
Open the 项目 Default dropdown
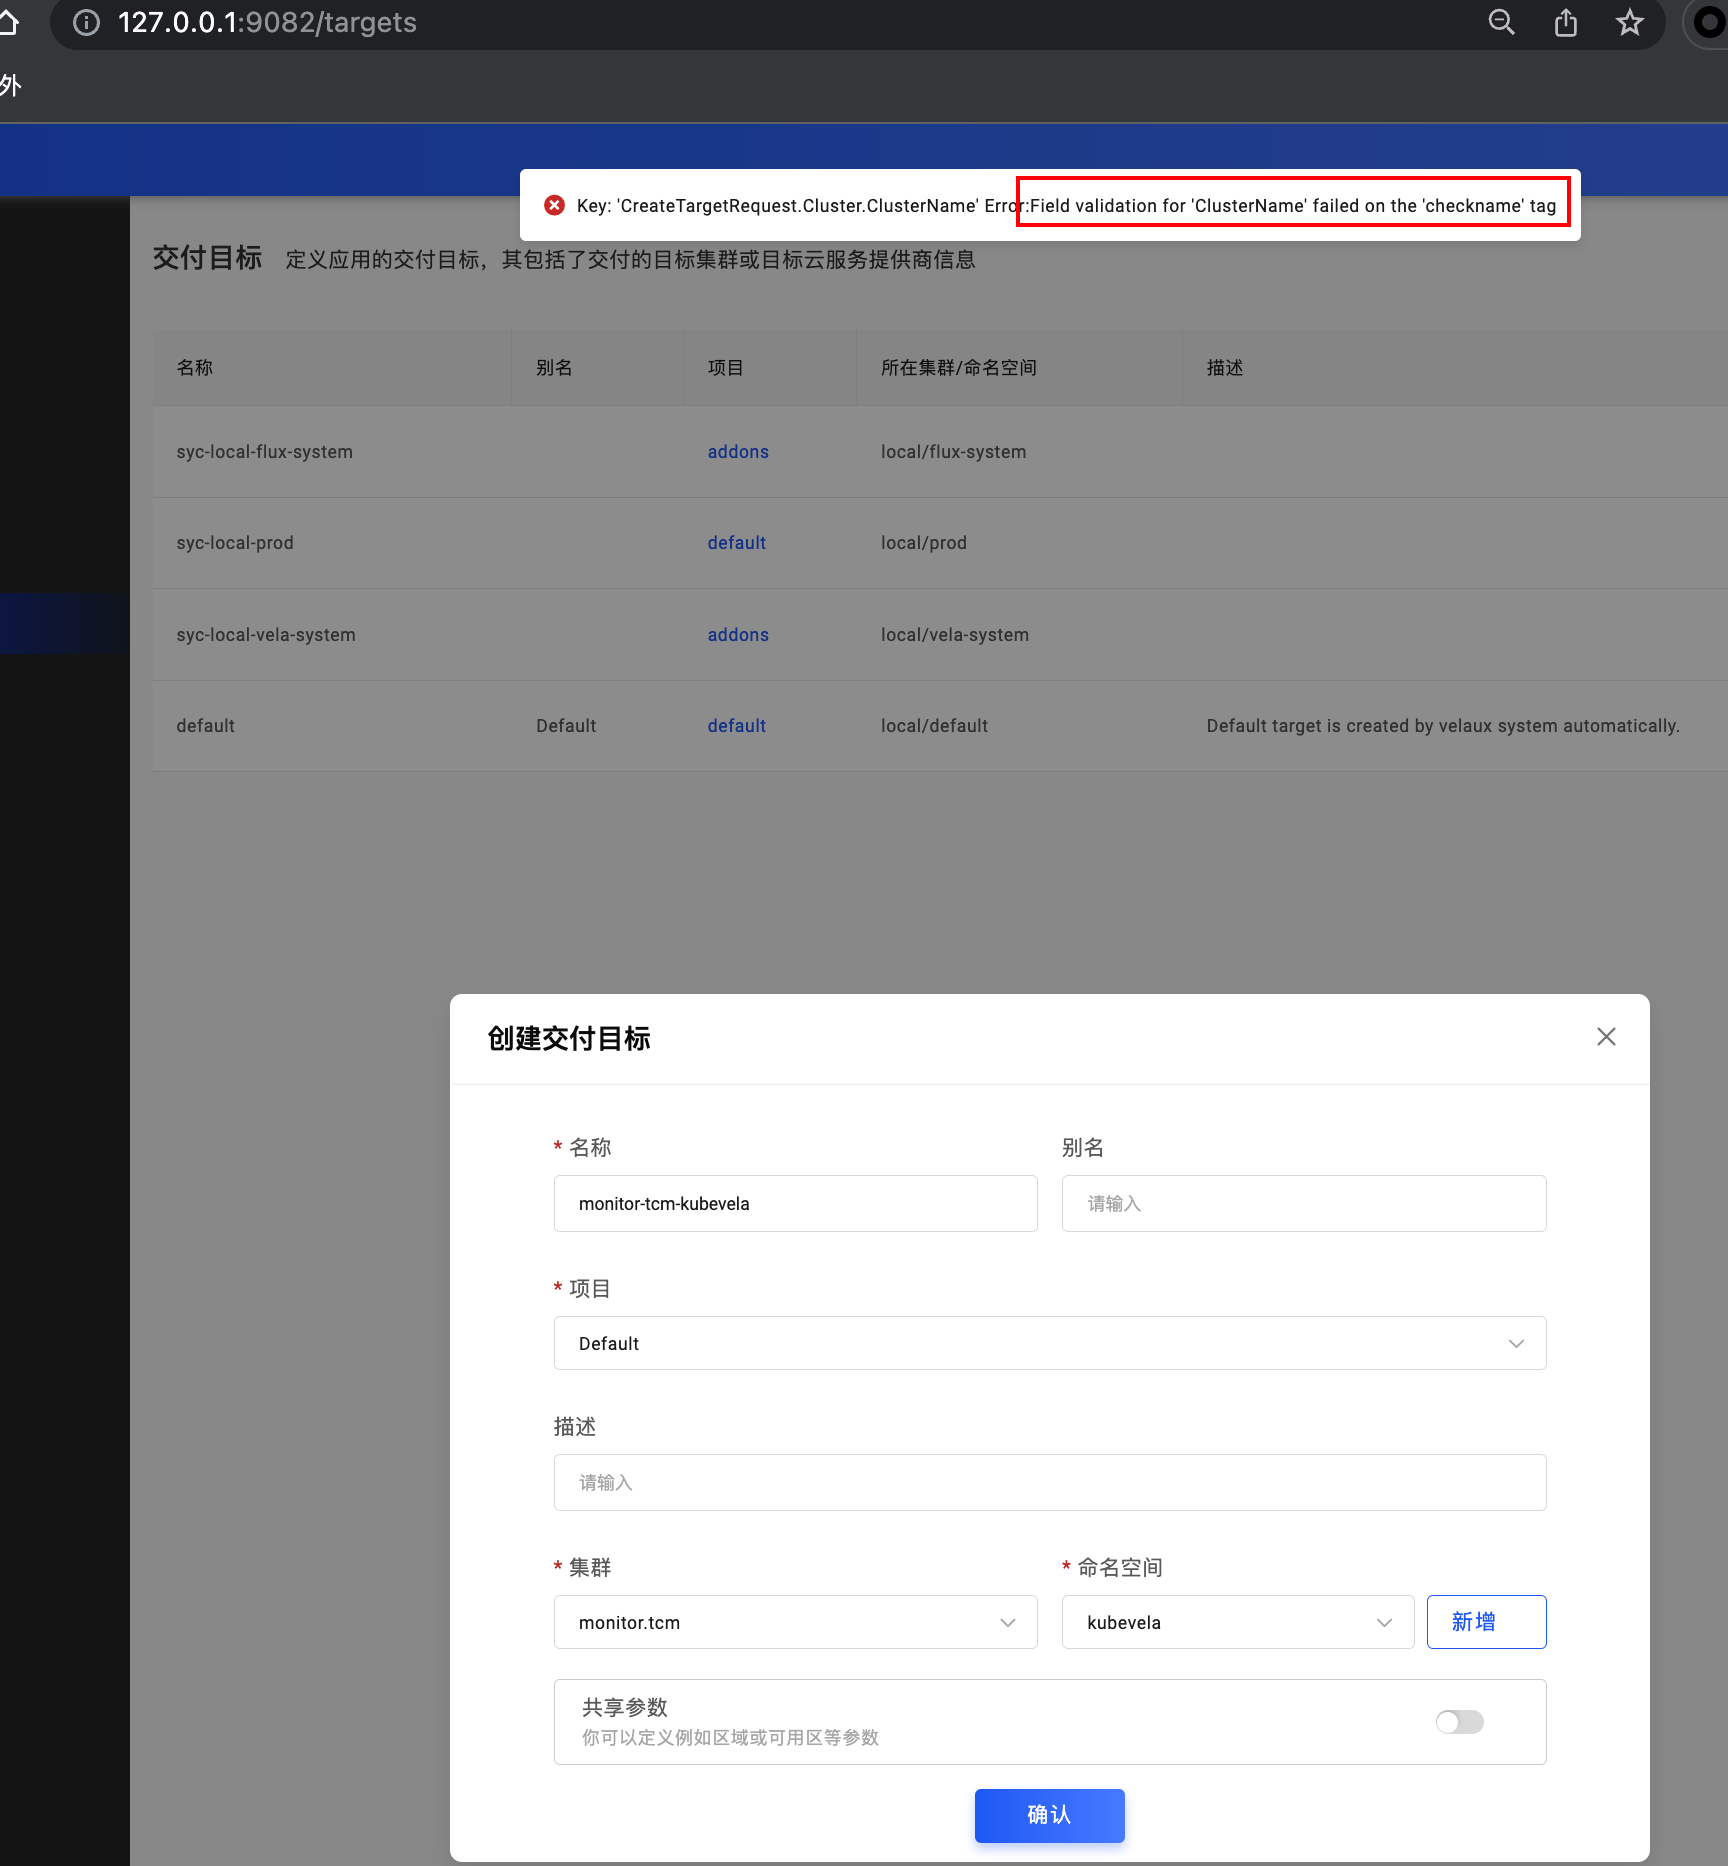(1049, 1343)
